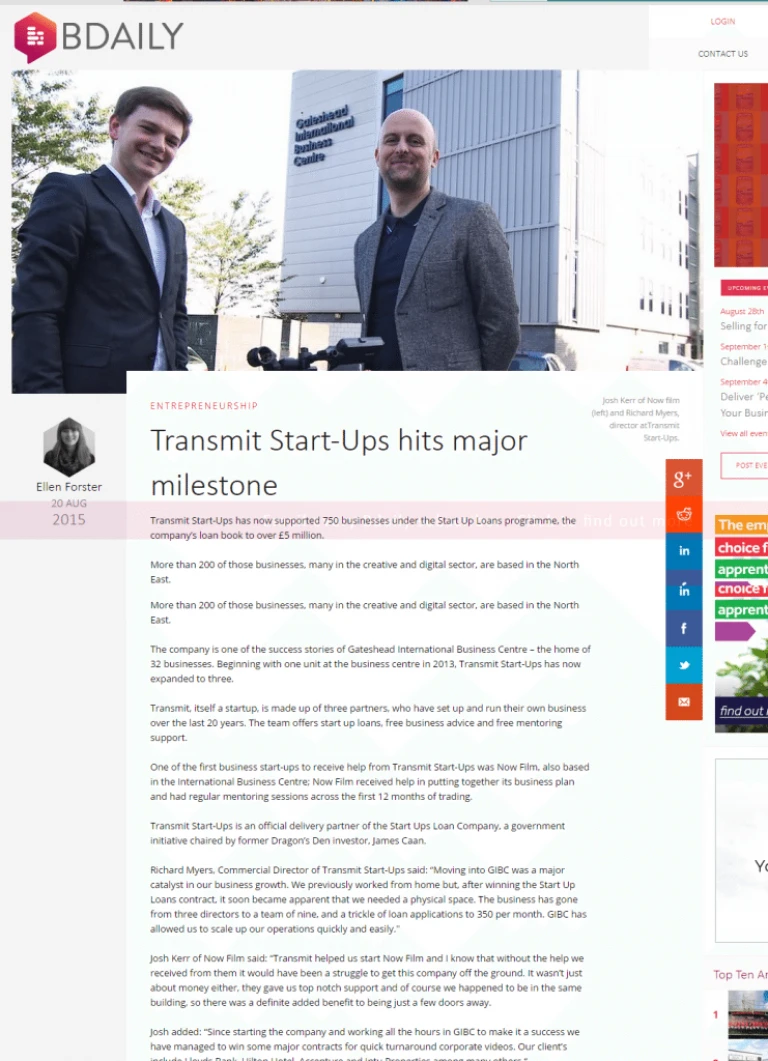The image size is (768, 1061).
Task: Share via first LinkedIn icon
Action: pos(683,551)
